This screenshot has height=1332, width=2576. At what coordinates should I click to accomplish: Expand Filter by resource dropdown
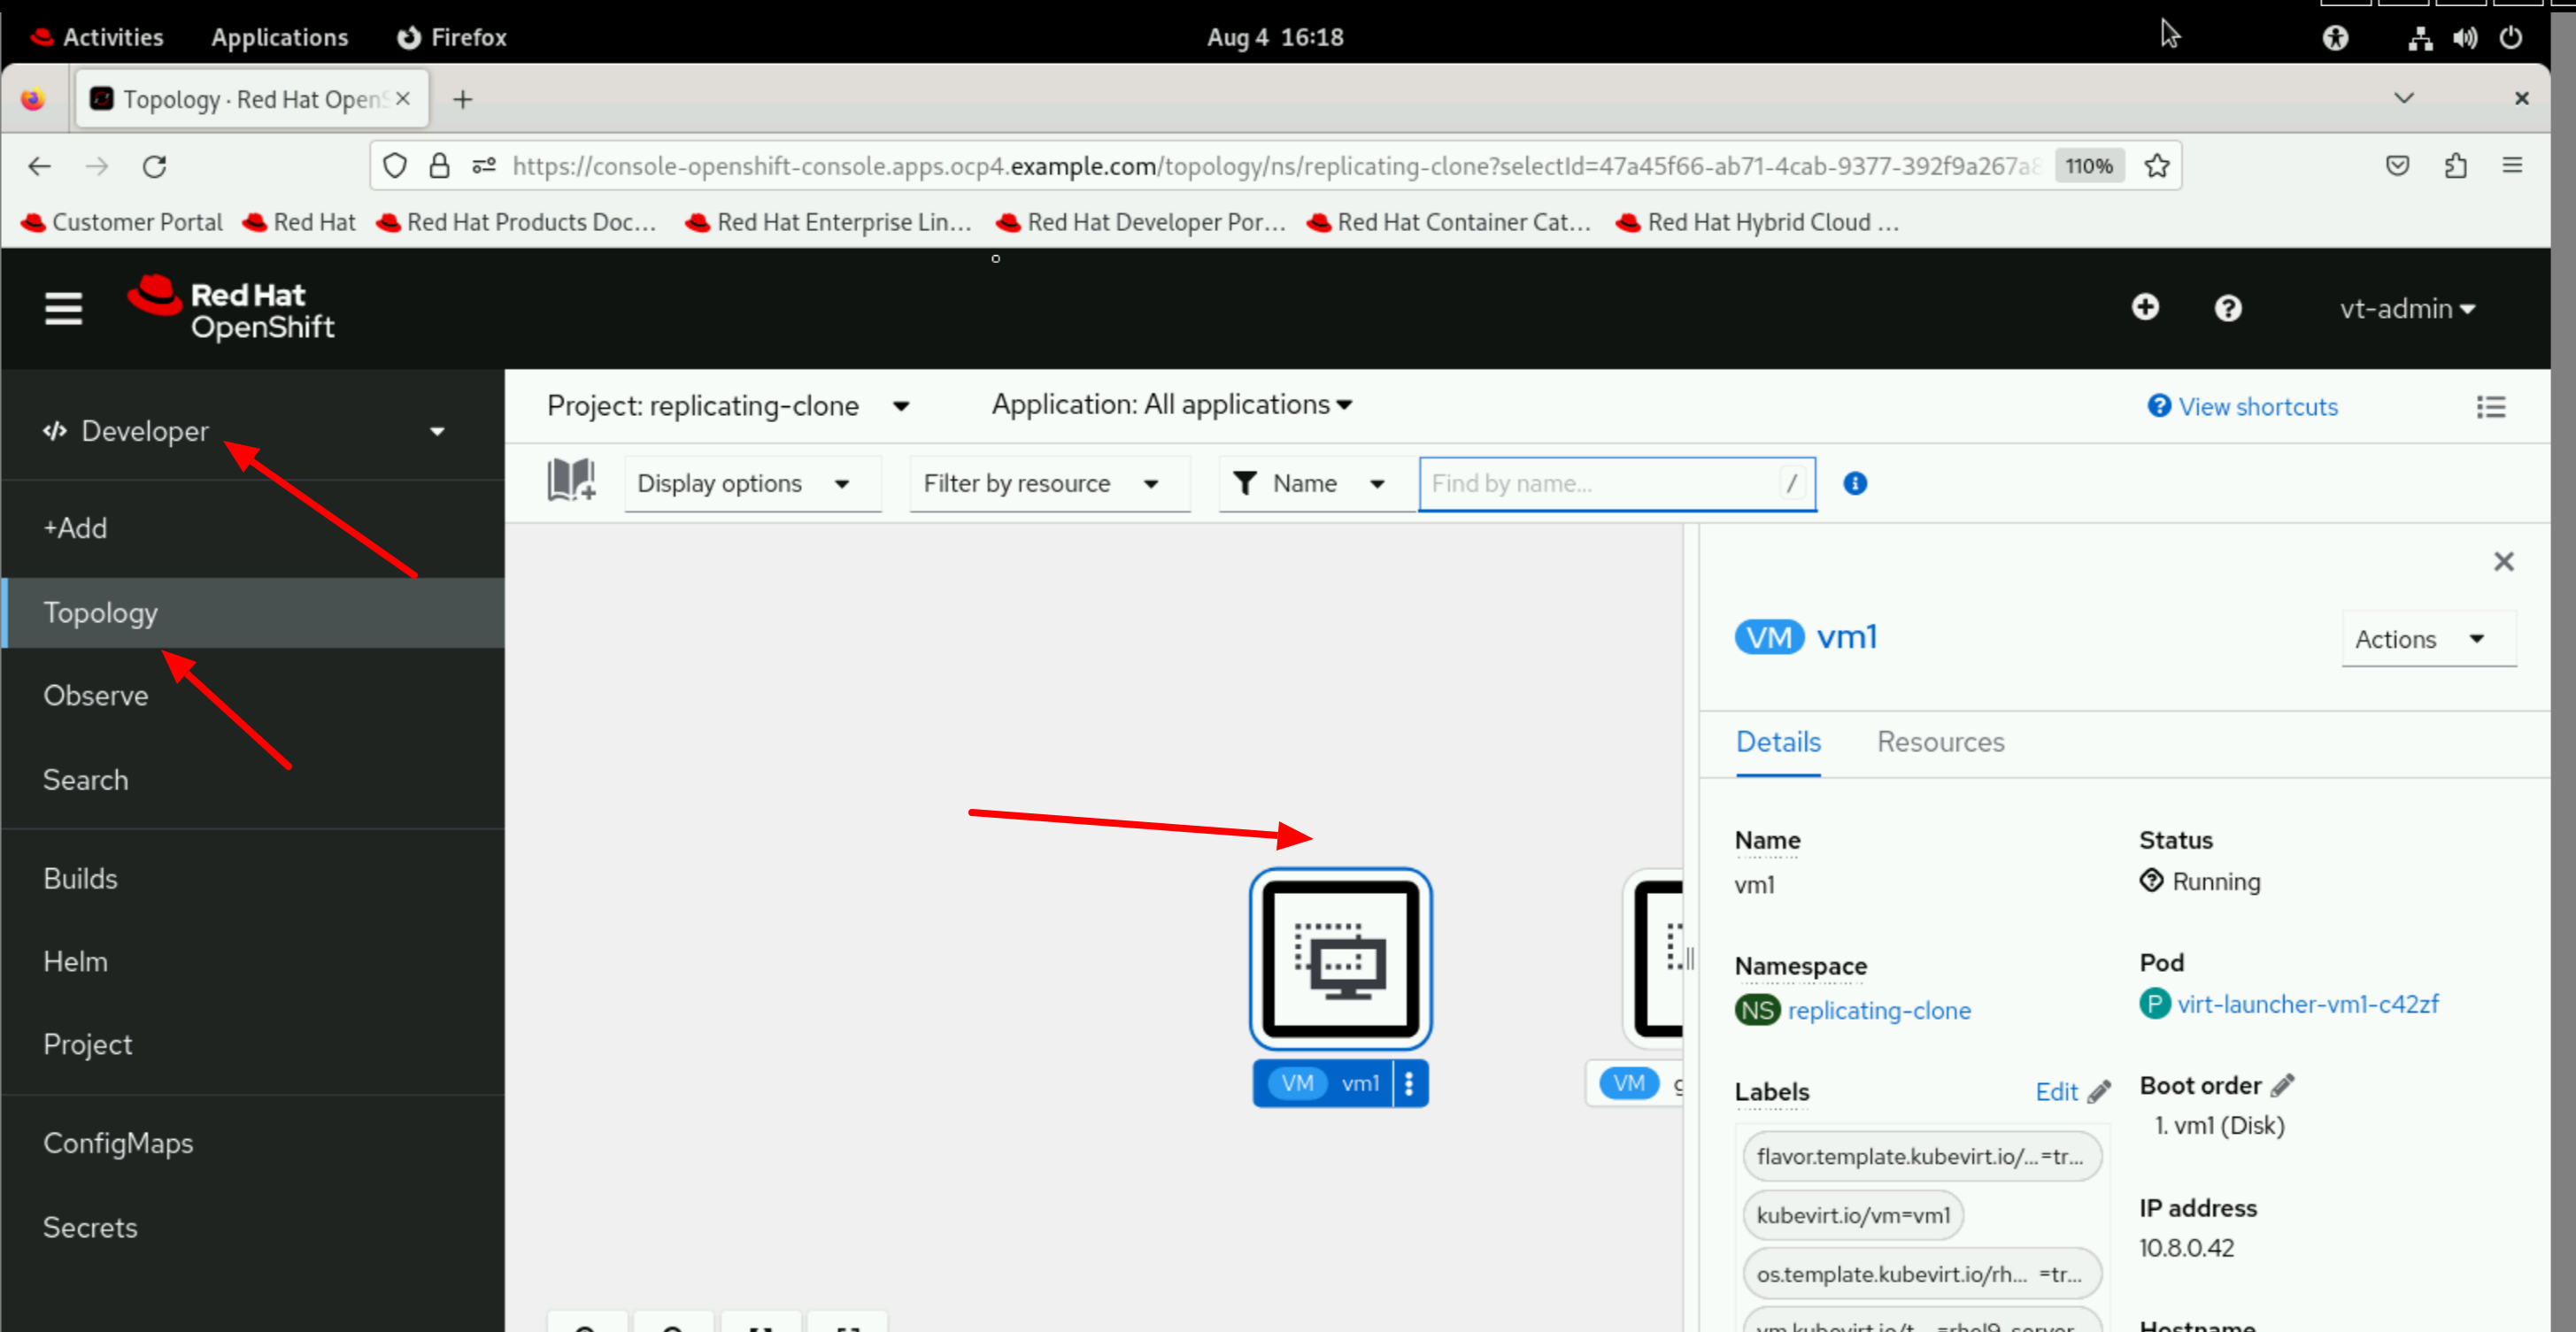click(x=1040, y=484)
